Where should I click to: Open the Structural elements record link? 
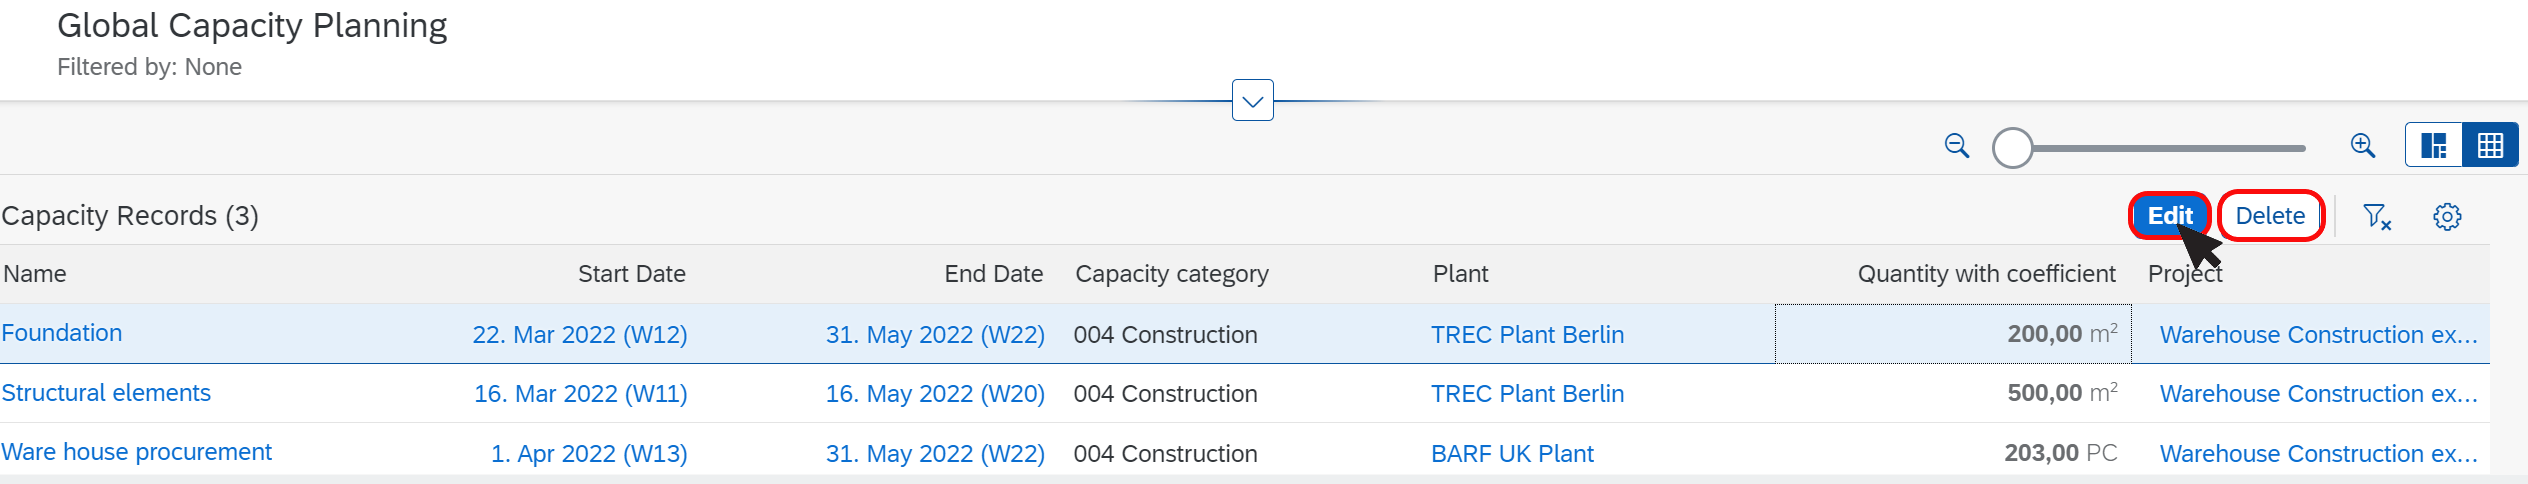(106, 393)
